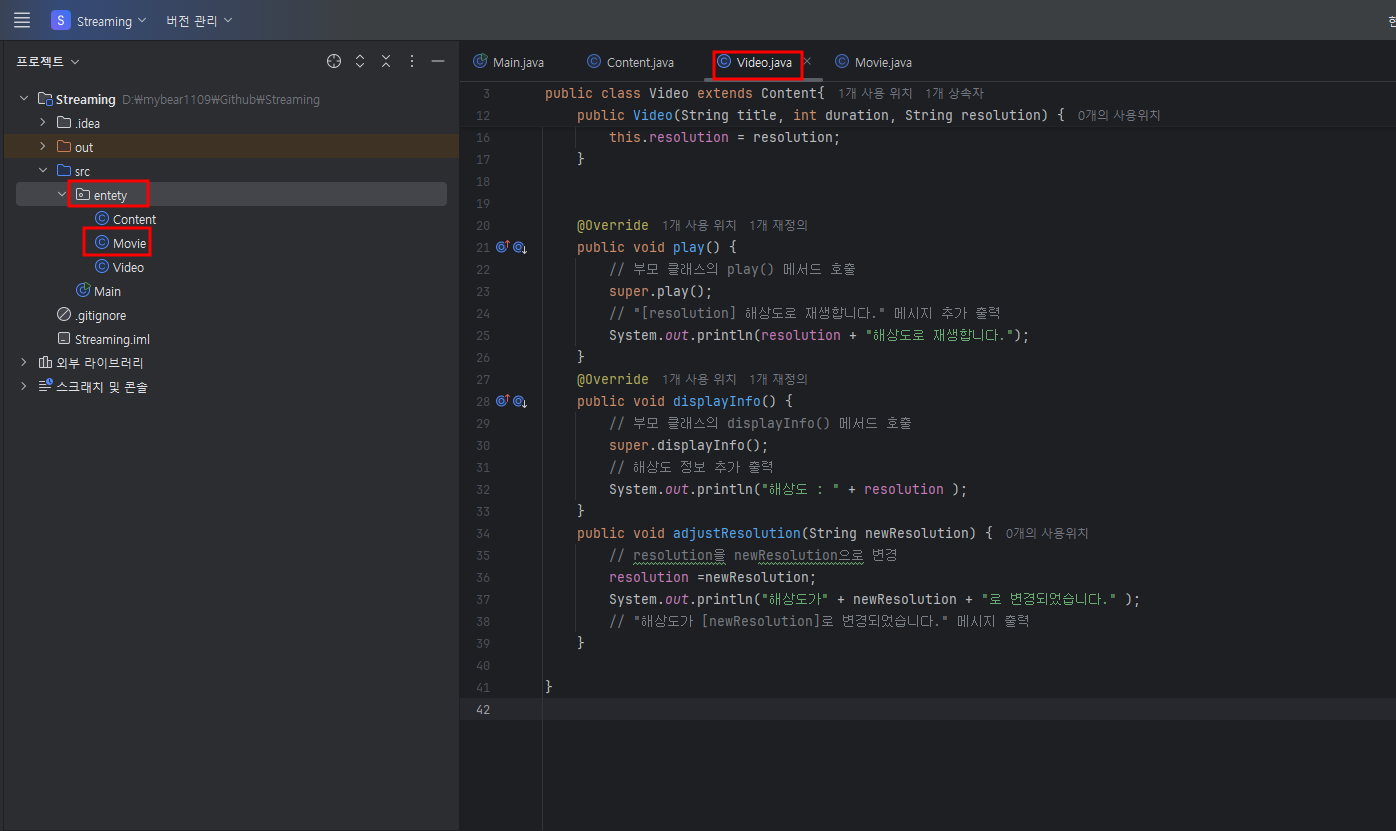Click the Content class icon in tree
The image size is (1396, 831).
pyautogui.click(x=102, y=219)
